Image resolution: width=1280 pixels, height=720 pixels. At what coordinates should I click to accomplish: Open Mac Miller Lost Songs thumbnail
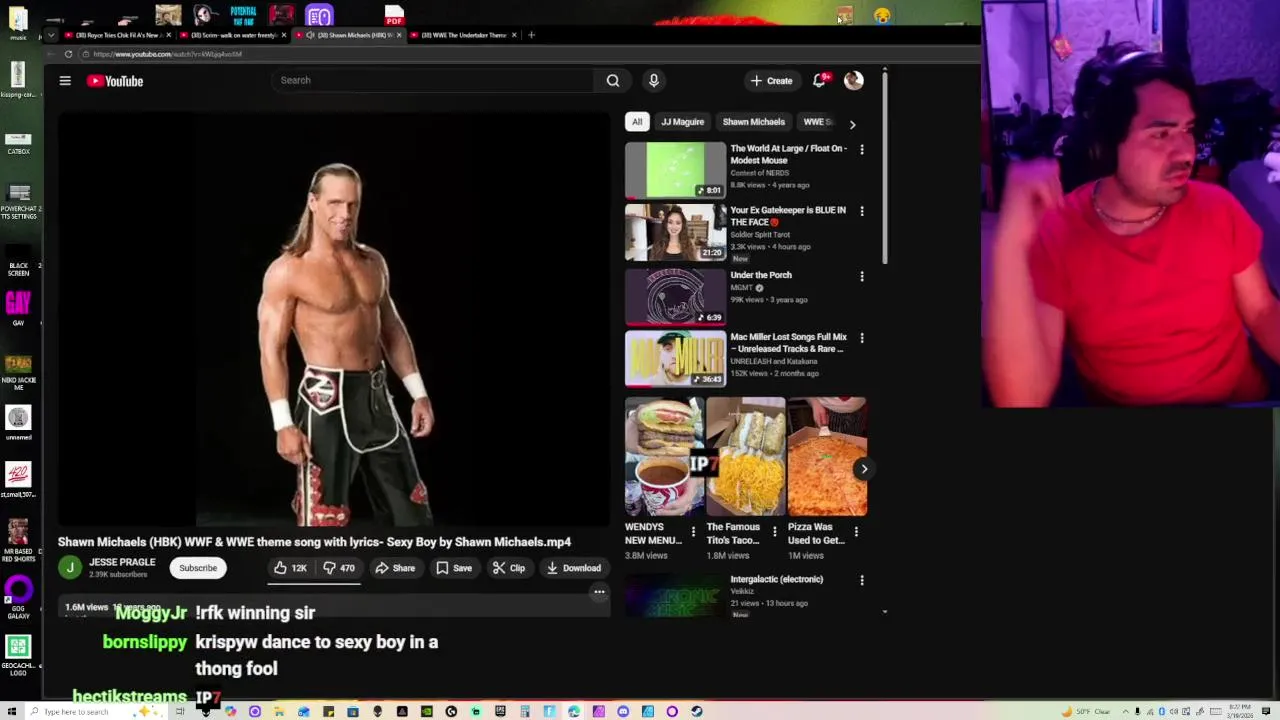[x=675, y=358]
